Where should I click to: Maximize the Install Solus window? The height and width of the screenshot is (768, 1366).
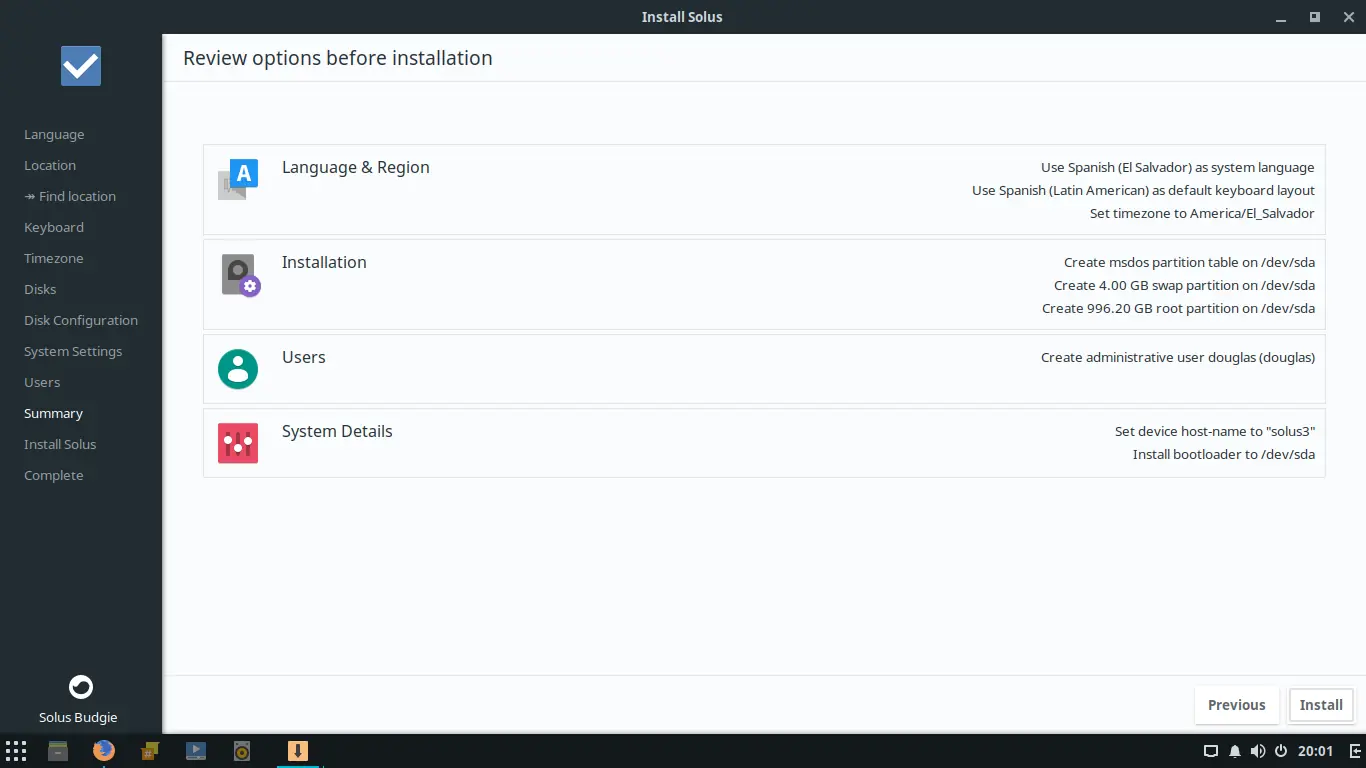pyautogui.click(x=1315, y=17)
